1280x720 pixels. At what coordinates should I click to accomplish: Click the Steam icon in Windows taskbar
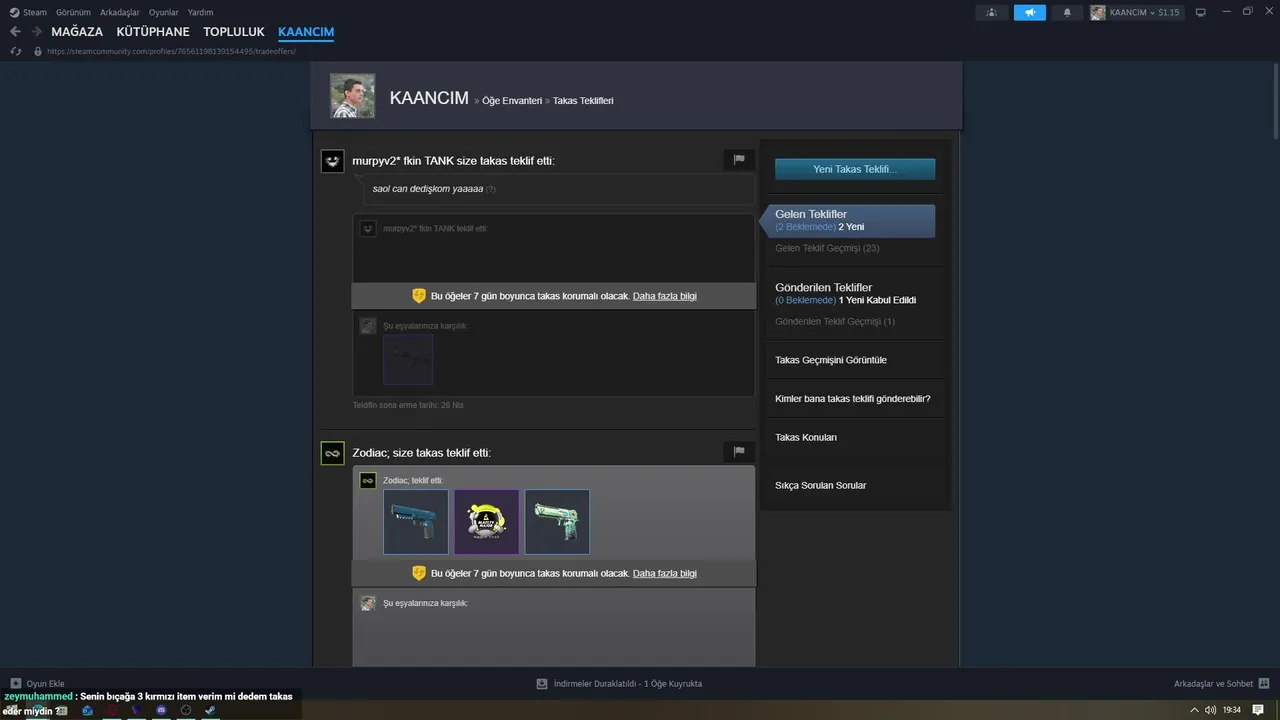pos(210,710)
